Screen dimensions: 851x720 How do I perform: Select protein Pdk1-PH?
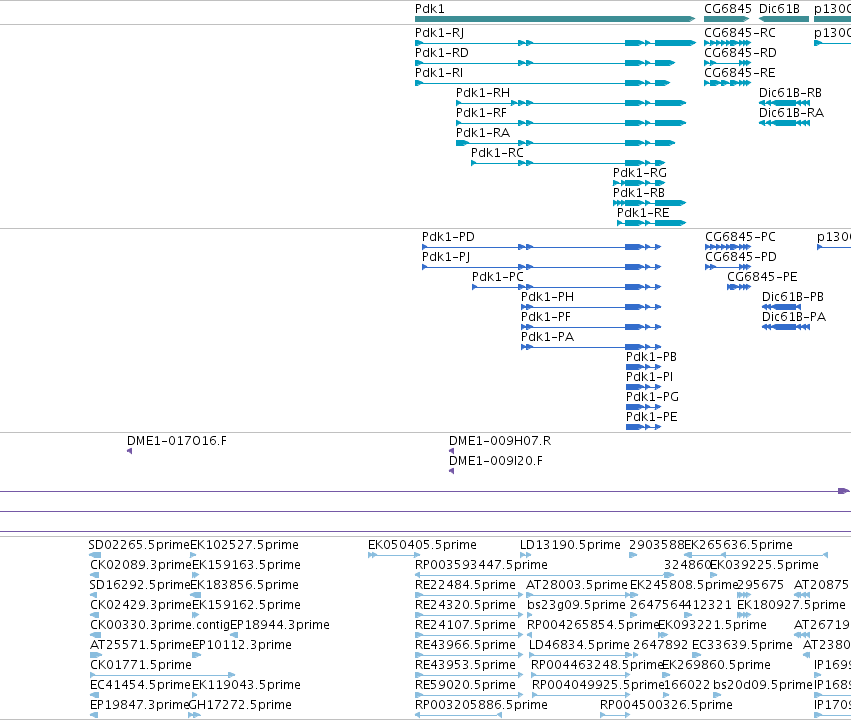coord(591,307)
